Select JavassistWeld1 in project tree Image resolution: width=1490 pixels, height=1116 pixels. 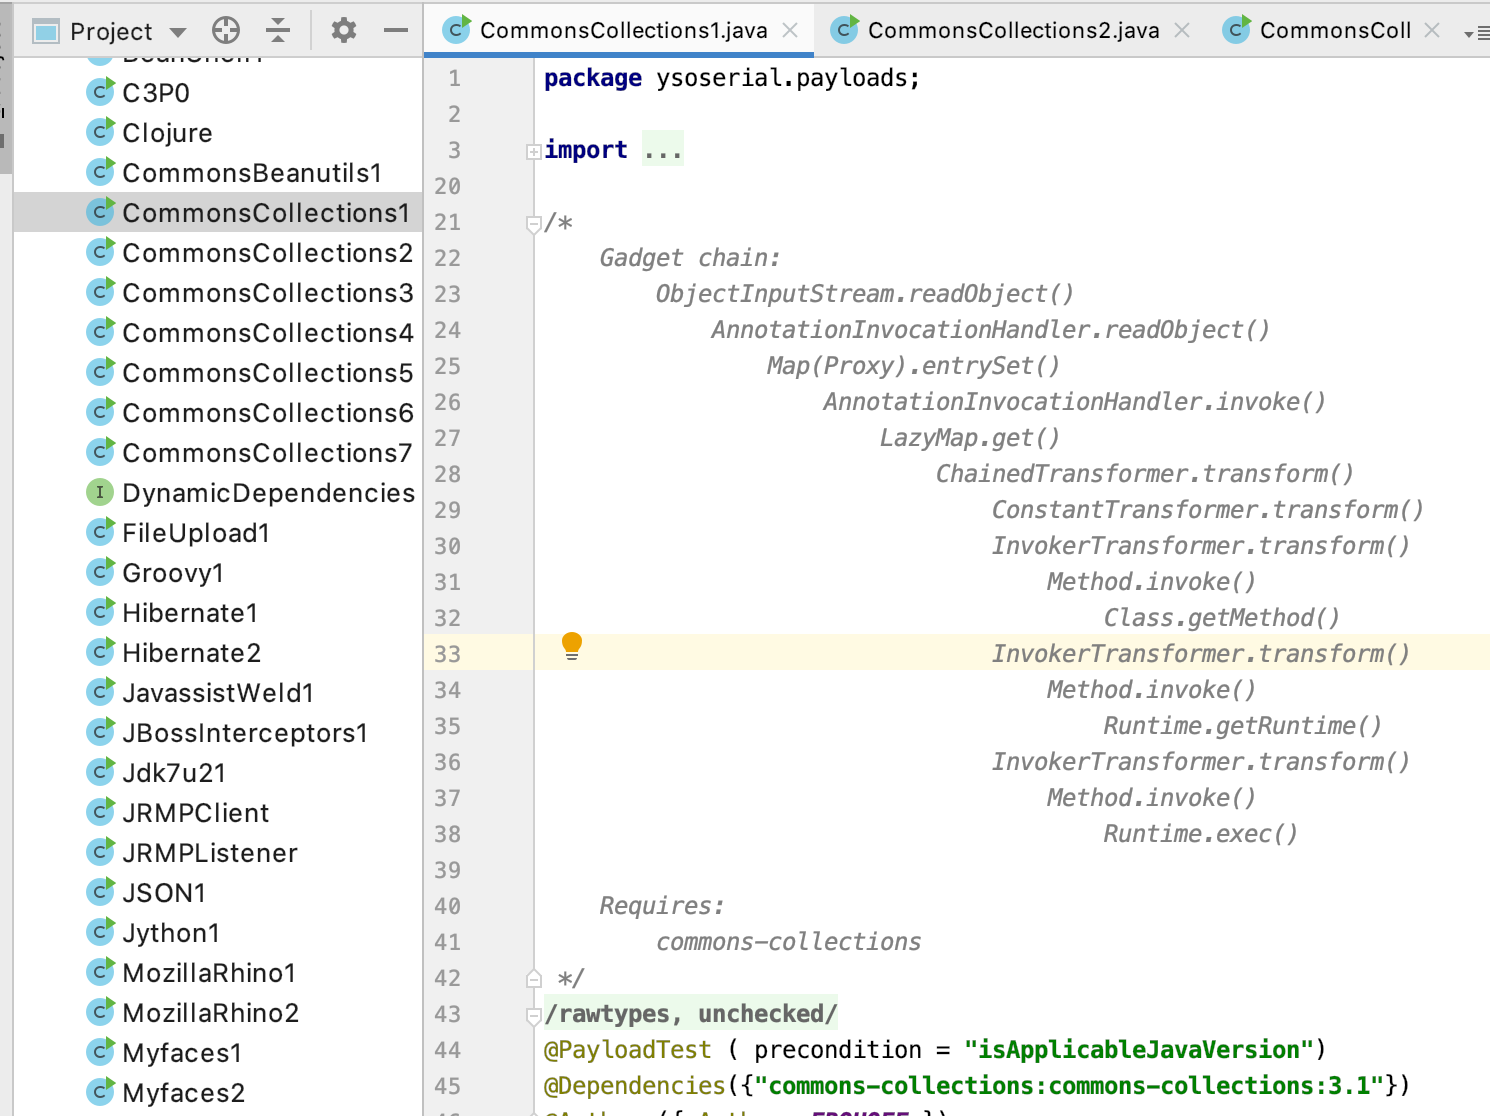(x=218, y=693)
